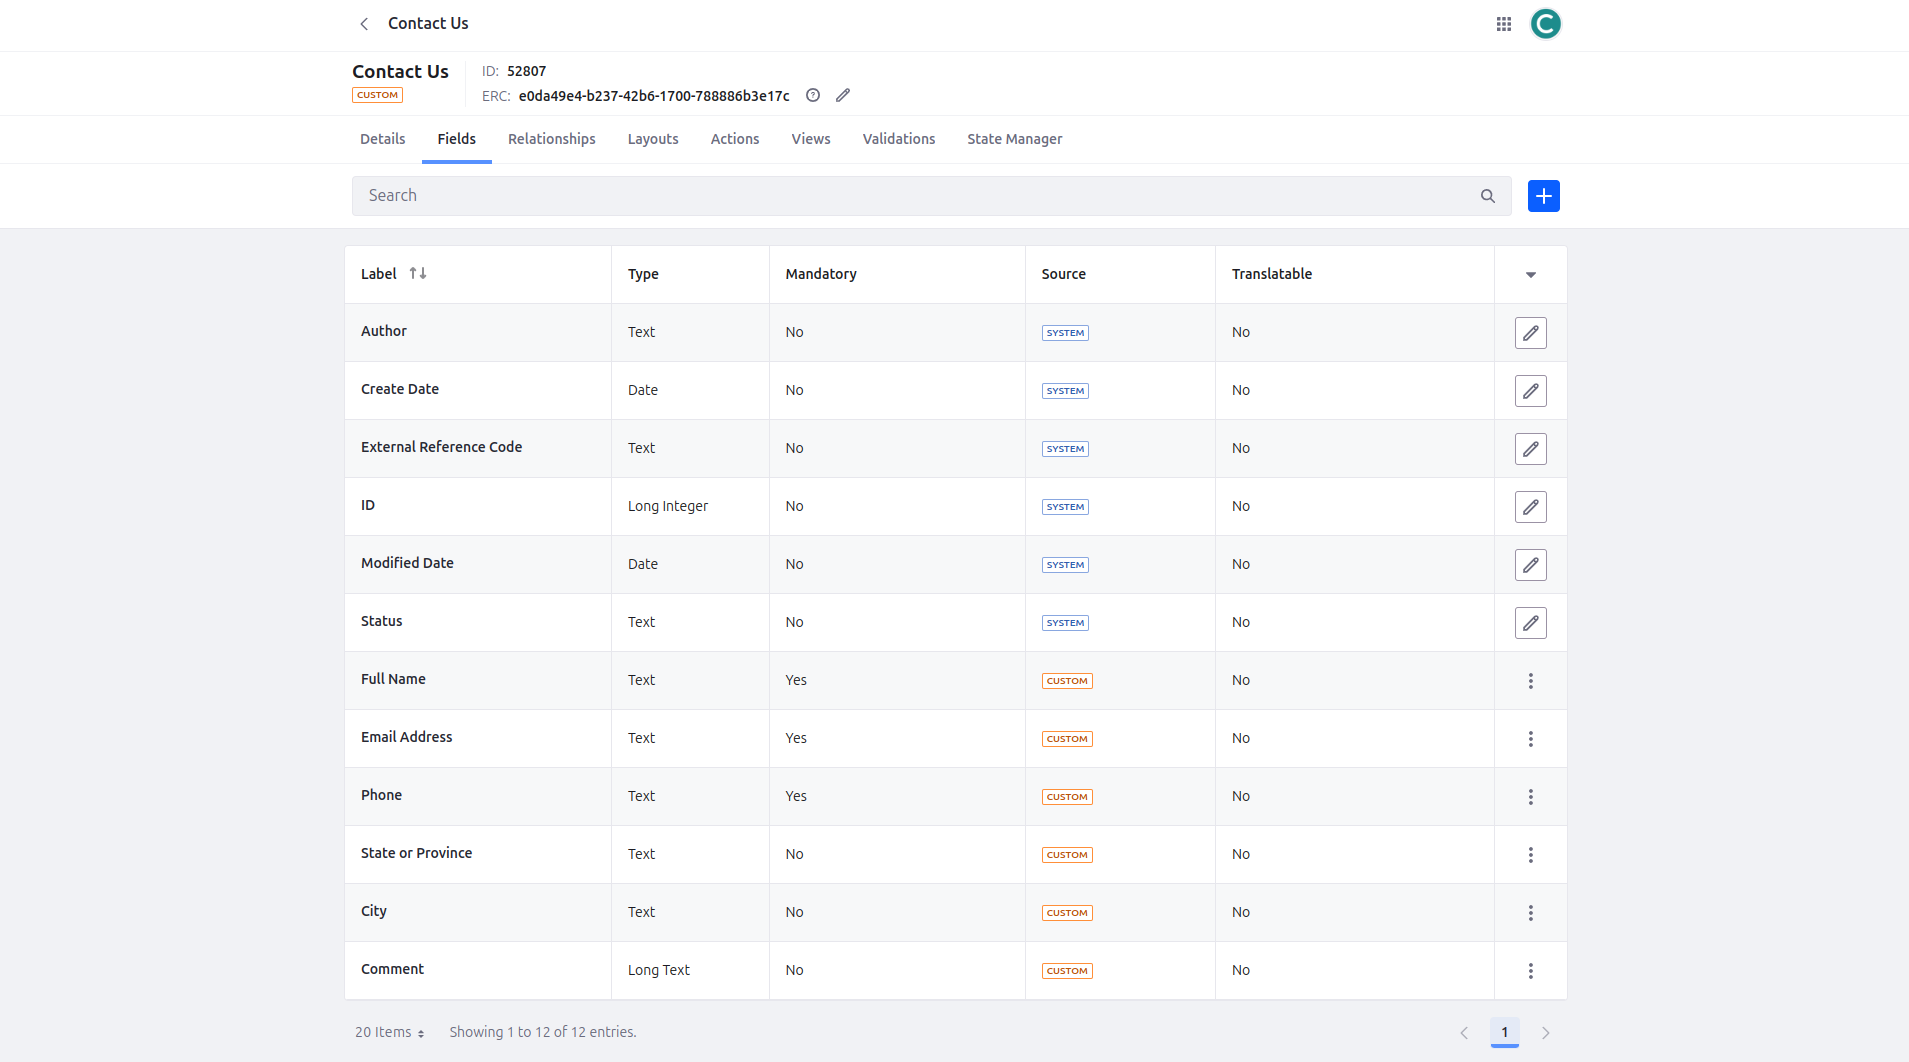
Task: Open the actions menu for Comment
Action: tap(1530, 971)
